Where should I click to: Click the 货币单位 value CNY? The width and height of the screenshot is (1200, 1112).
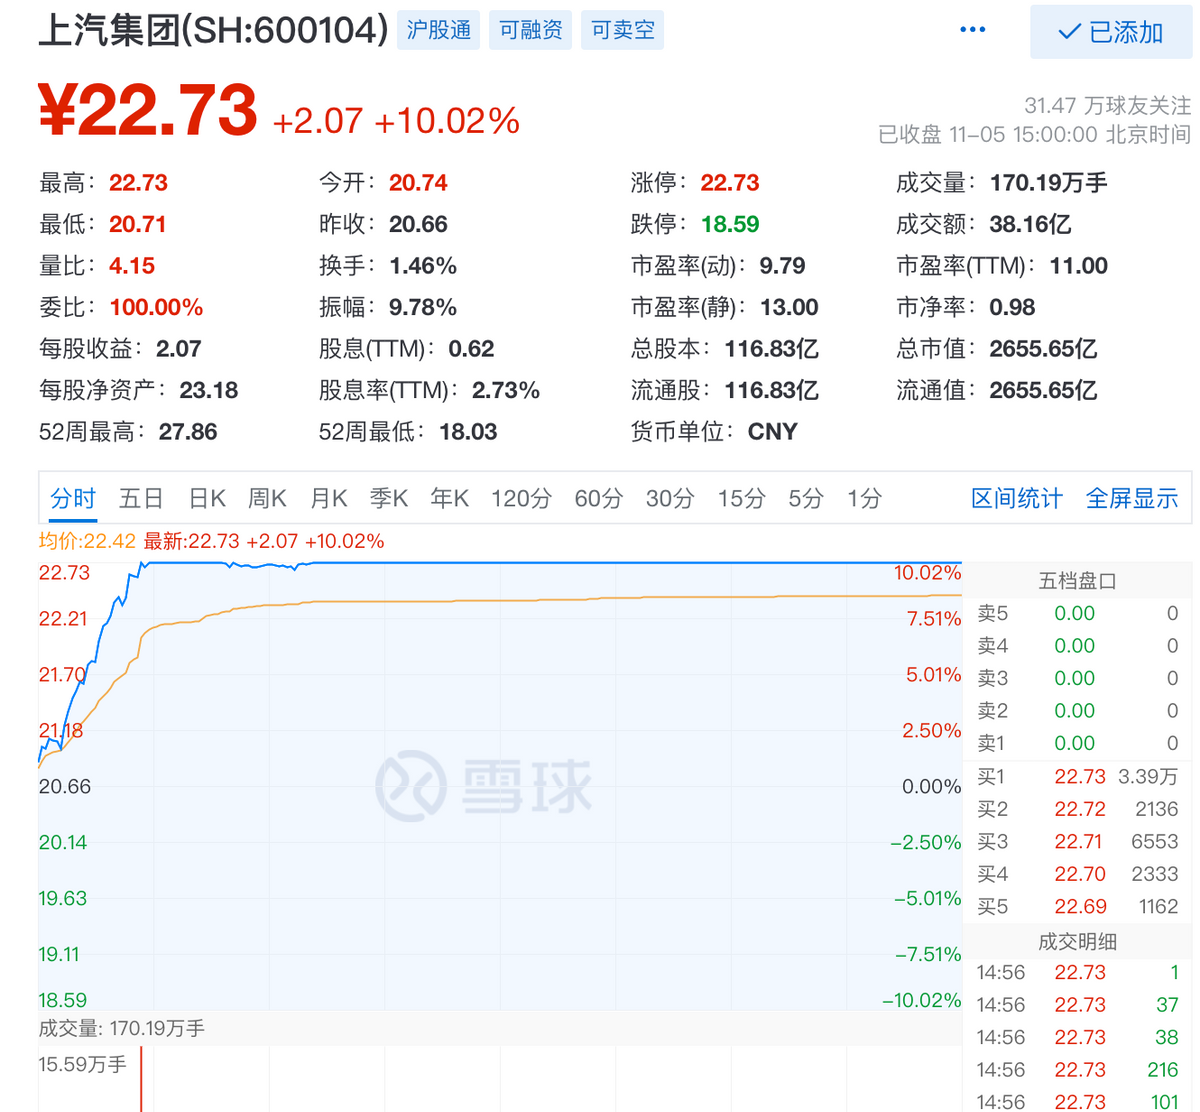(772, 432)
